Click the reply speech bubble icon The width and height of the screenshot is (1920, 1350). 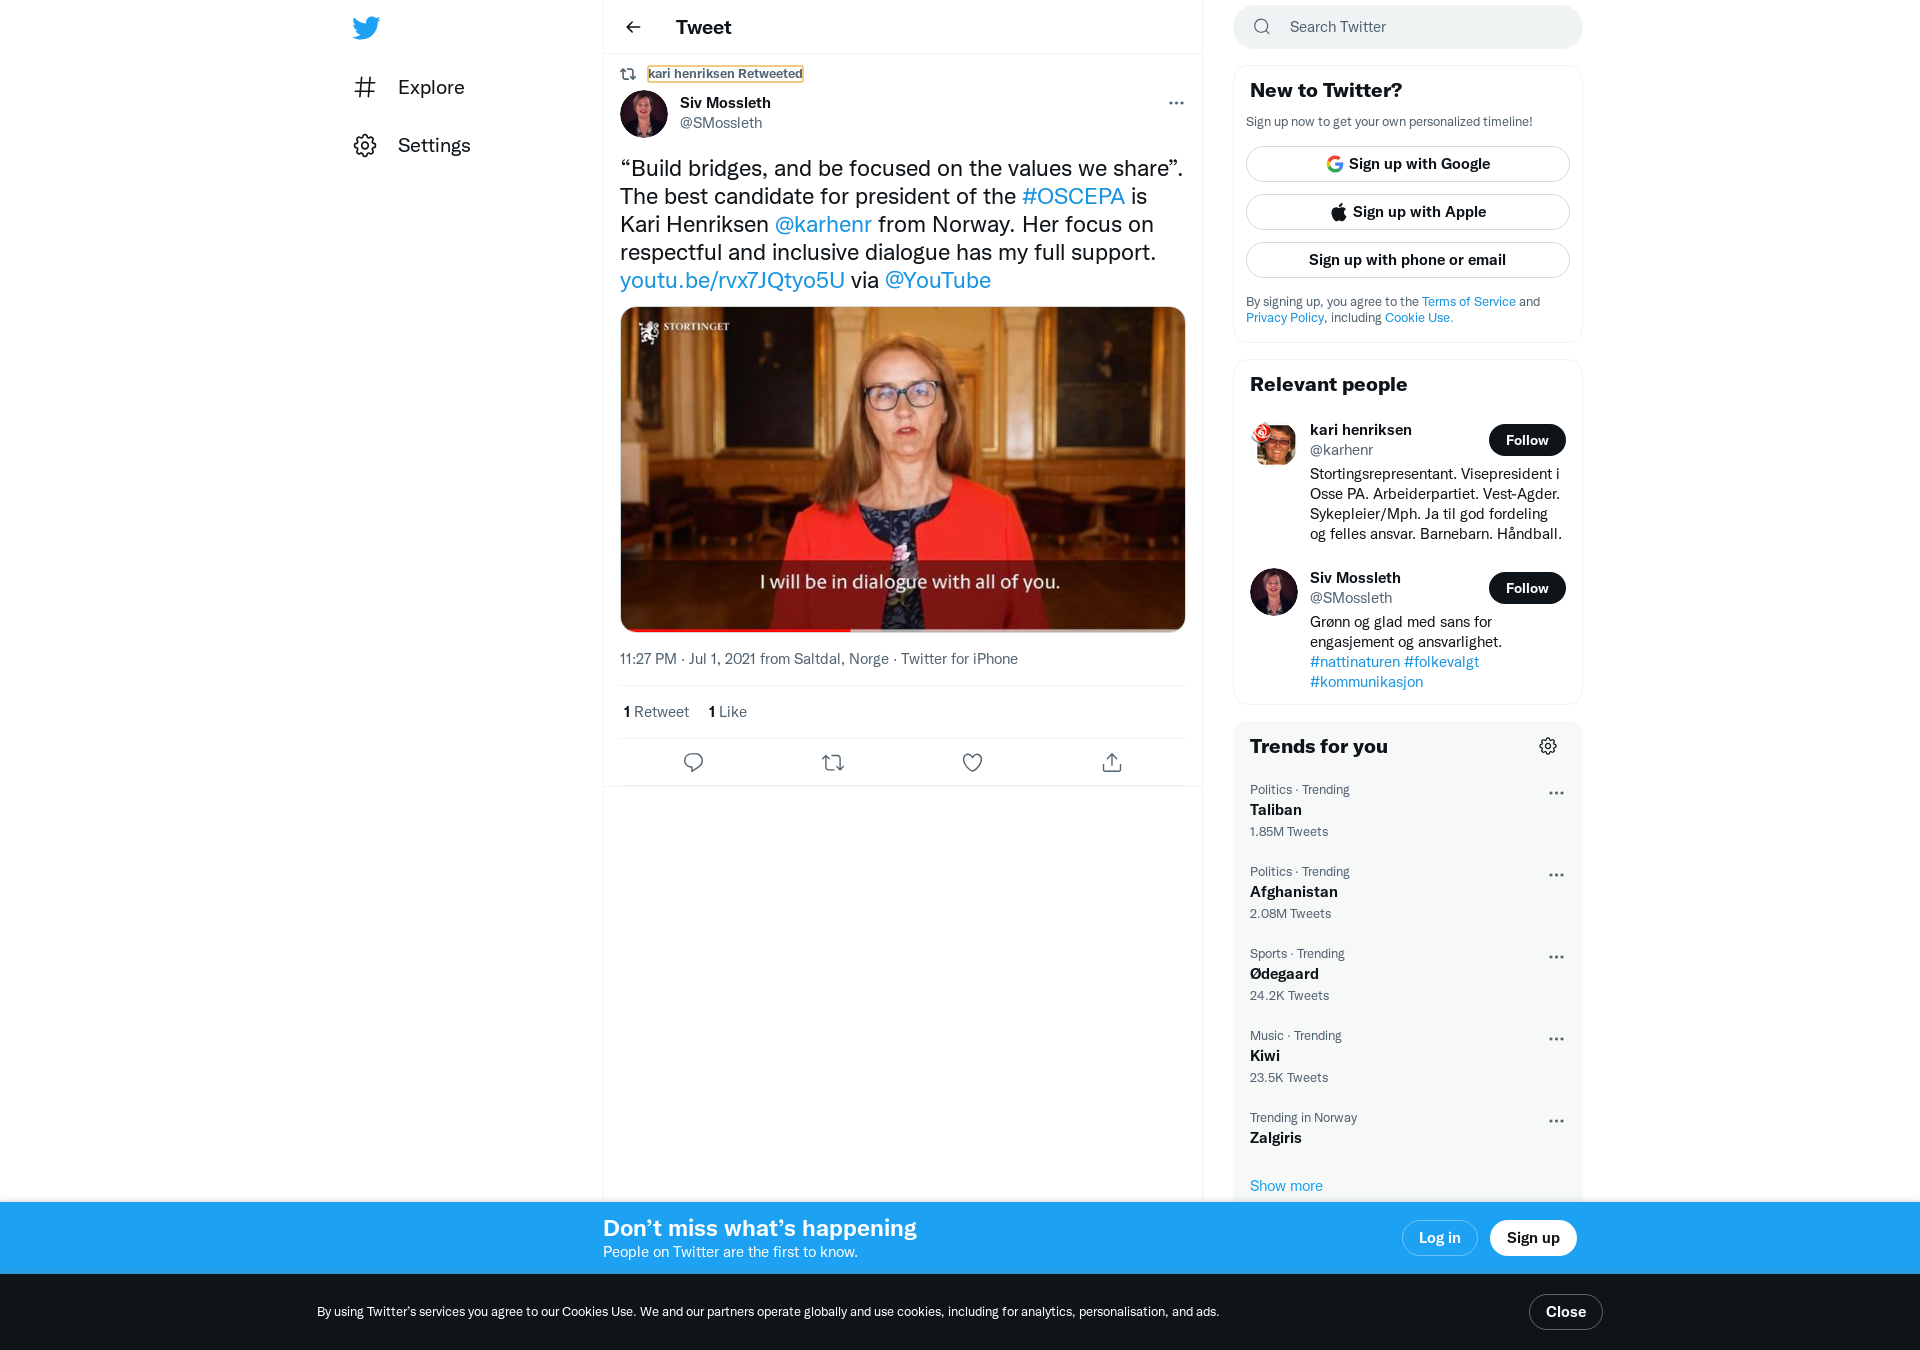tap(693, 763)
